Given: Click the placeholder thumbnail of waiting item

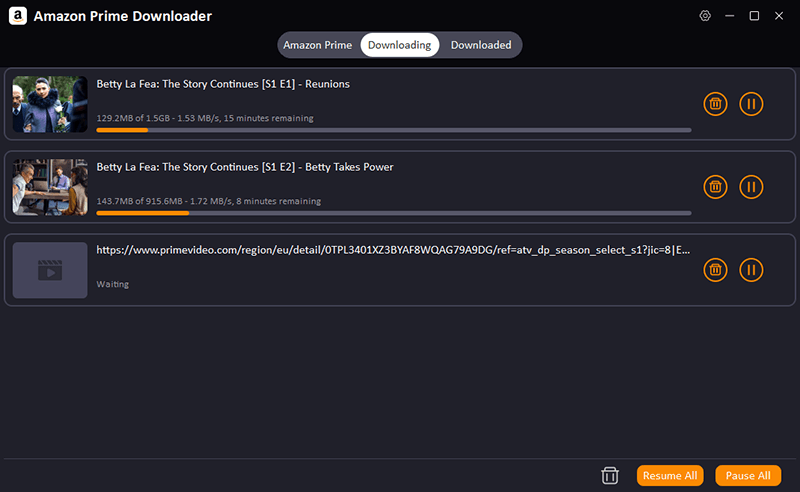Looking at the screenshot, I should click(50, 270).
